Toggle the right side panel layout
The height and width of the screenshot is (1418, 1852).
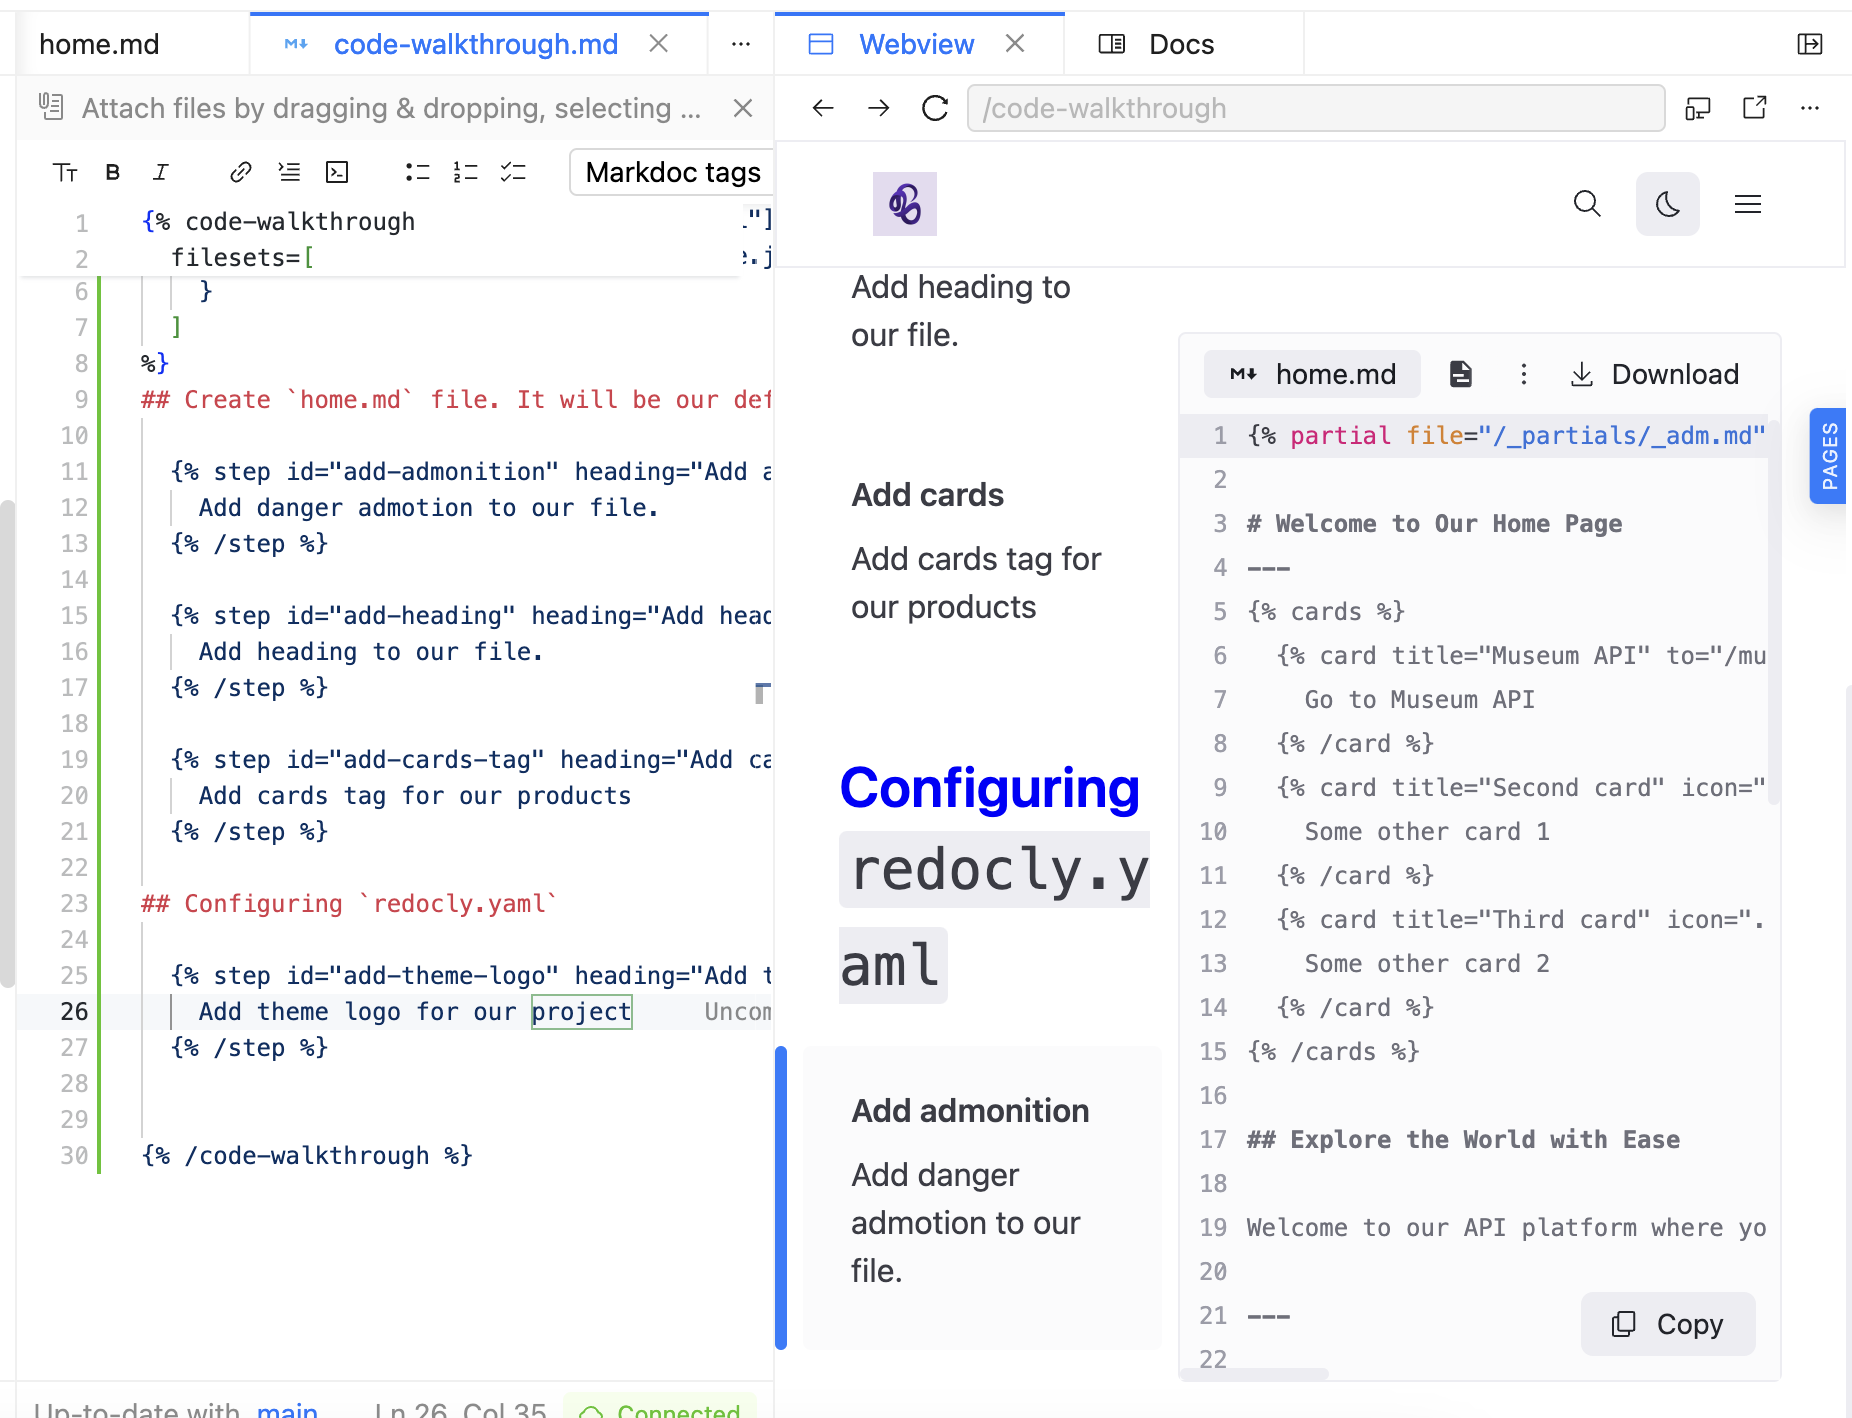1809,44
